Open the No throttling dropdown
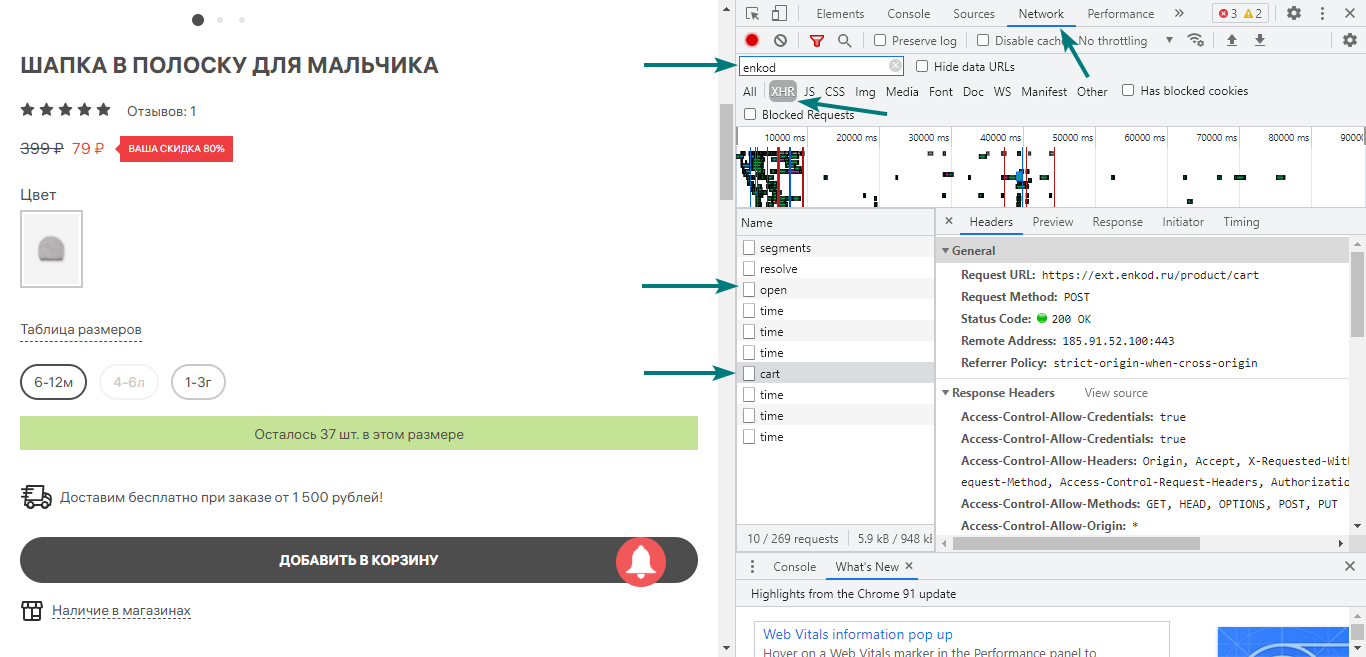 click(x=1126, y=41)
